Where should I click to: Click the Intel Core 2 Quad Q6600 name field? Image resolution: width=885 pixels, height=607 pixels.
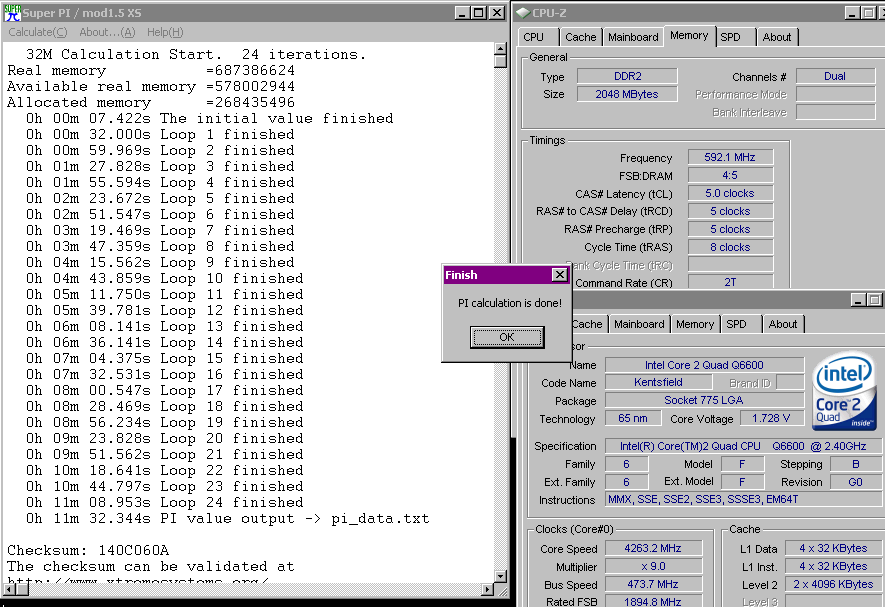pos(704,365)
